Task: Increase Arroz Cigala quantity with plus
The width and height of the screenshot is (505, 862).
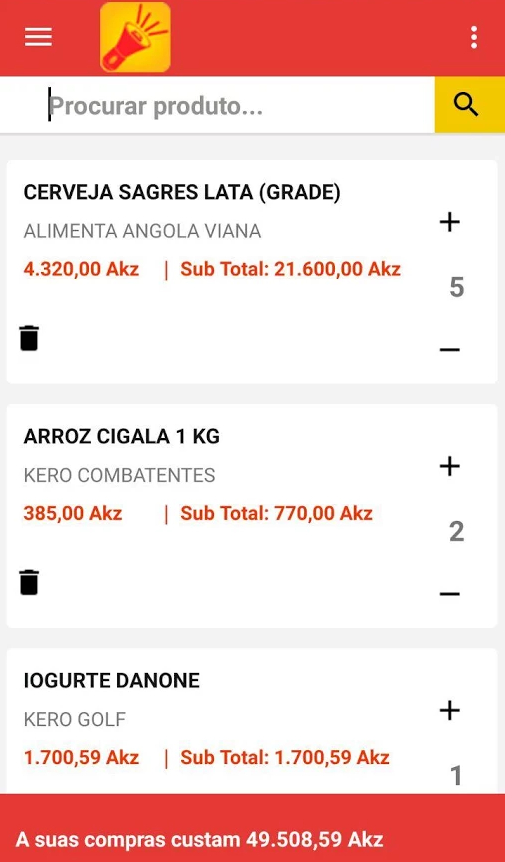Action: coord(449,467)
